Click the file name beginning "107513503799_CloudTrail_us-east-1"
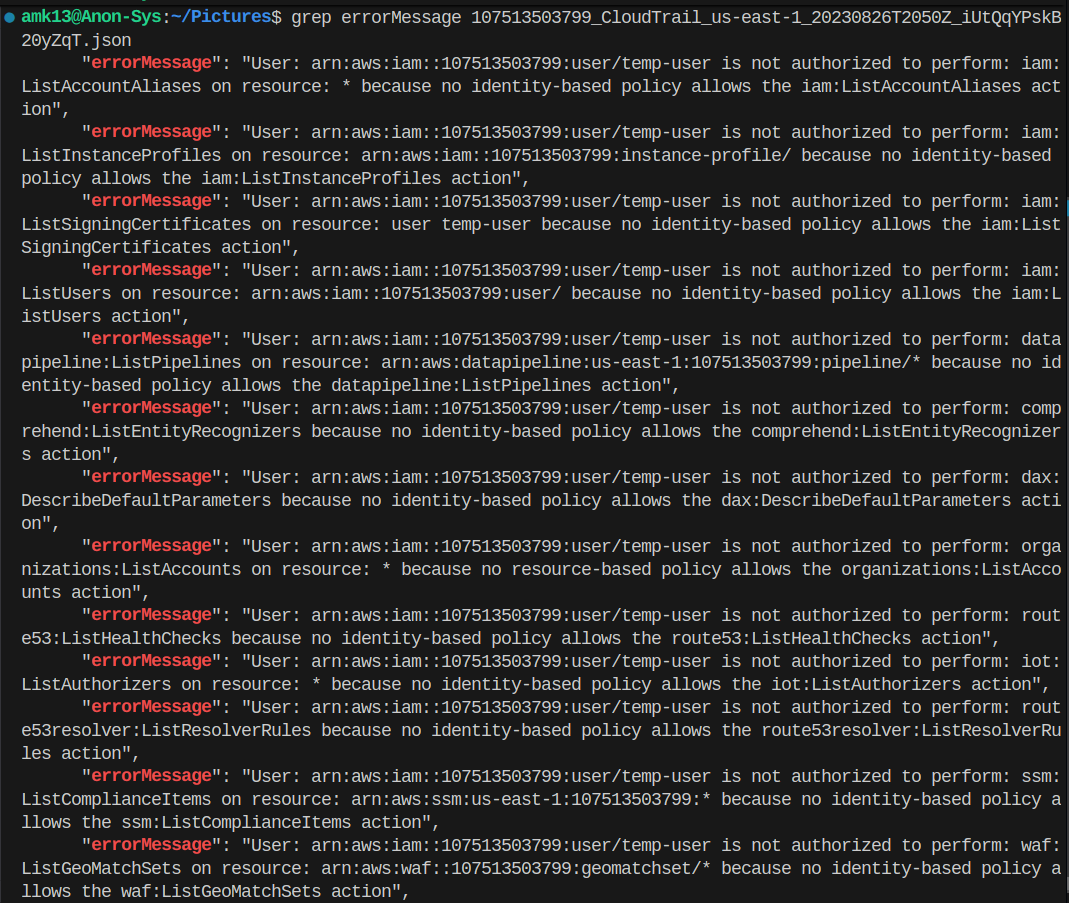Image resolution: width=1069 pixels, height=903 pixels. (x=766, y=17)
